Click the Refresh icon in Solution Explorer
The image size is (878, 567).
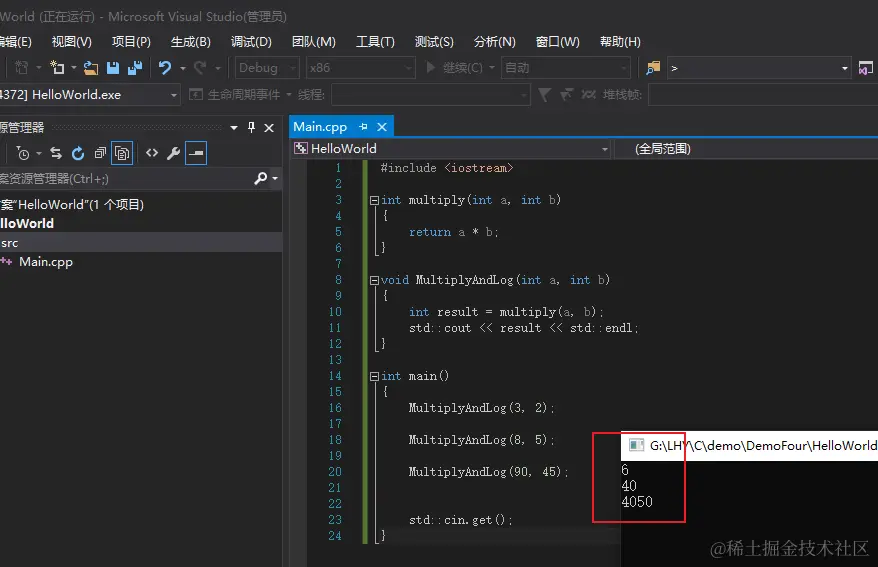[78, 153]
